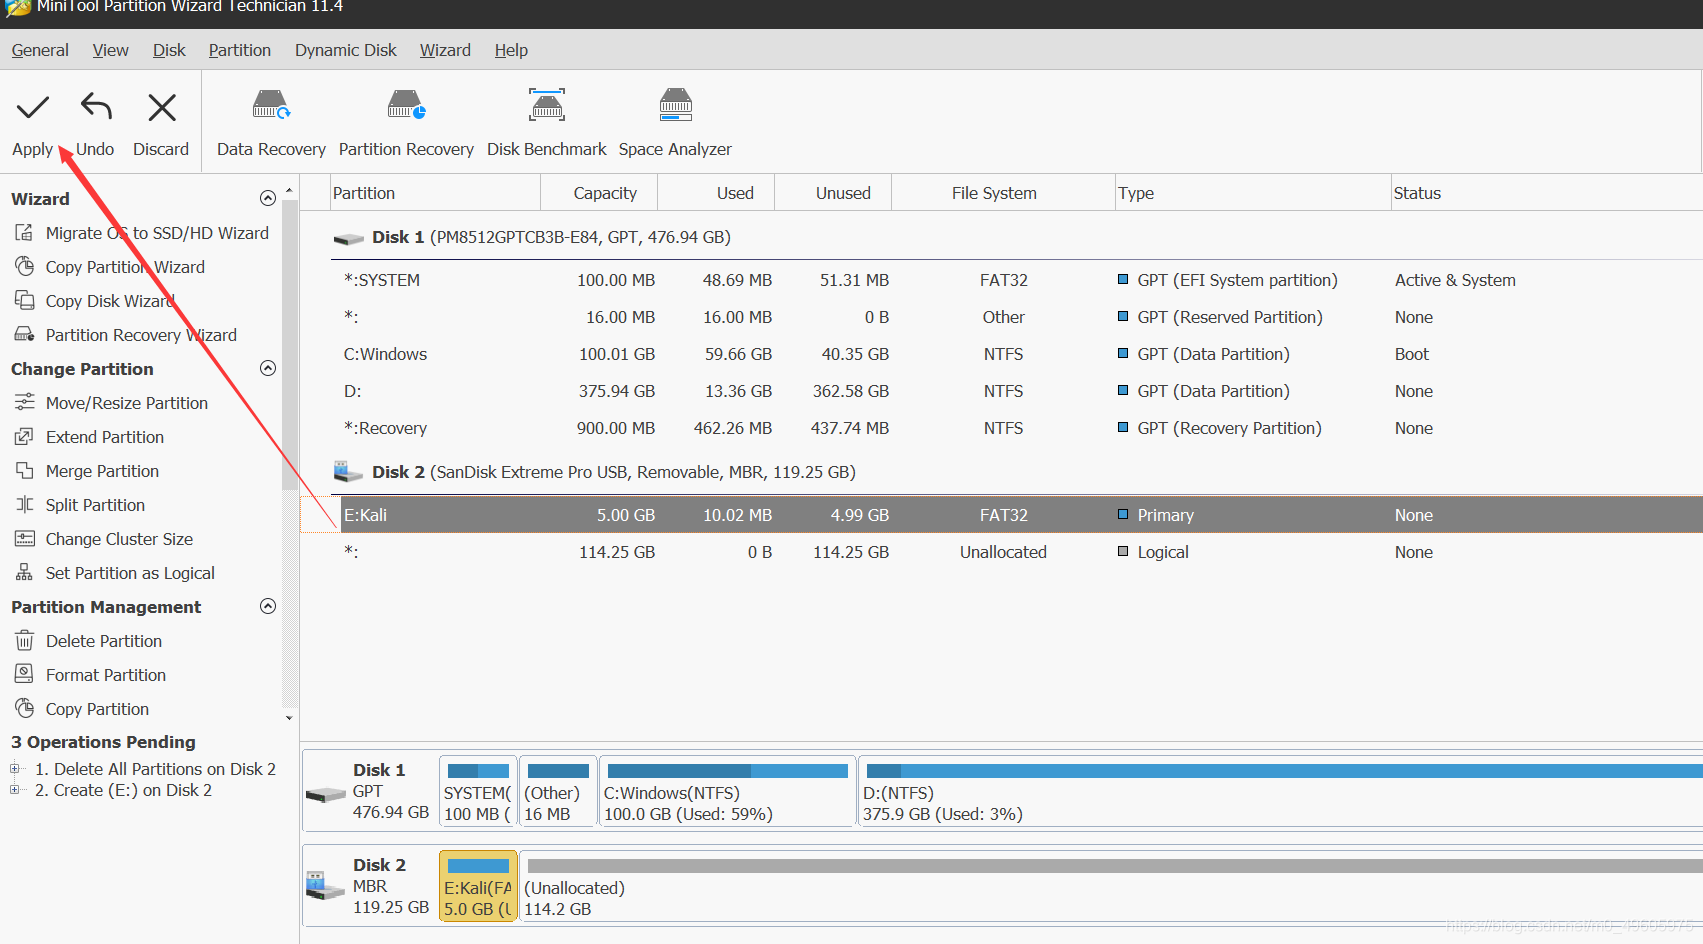Click Disk 2 header row in partition list

click(x=1017, y=472)
